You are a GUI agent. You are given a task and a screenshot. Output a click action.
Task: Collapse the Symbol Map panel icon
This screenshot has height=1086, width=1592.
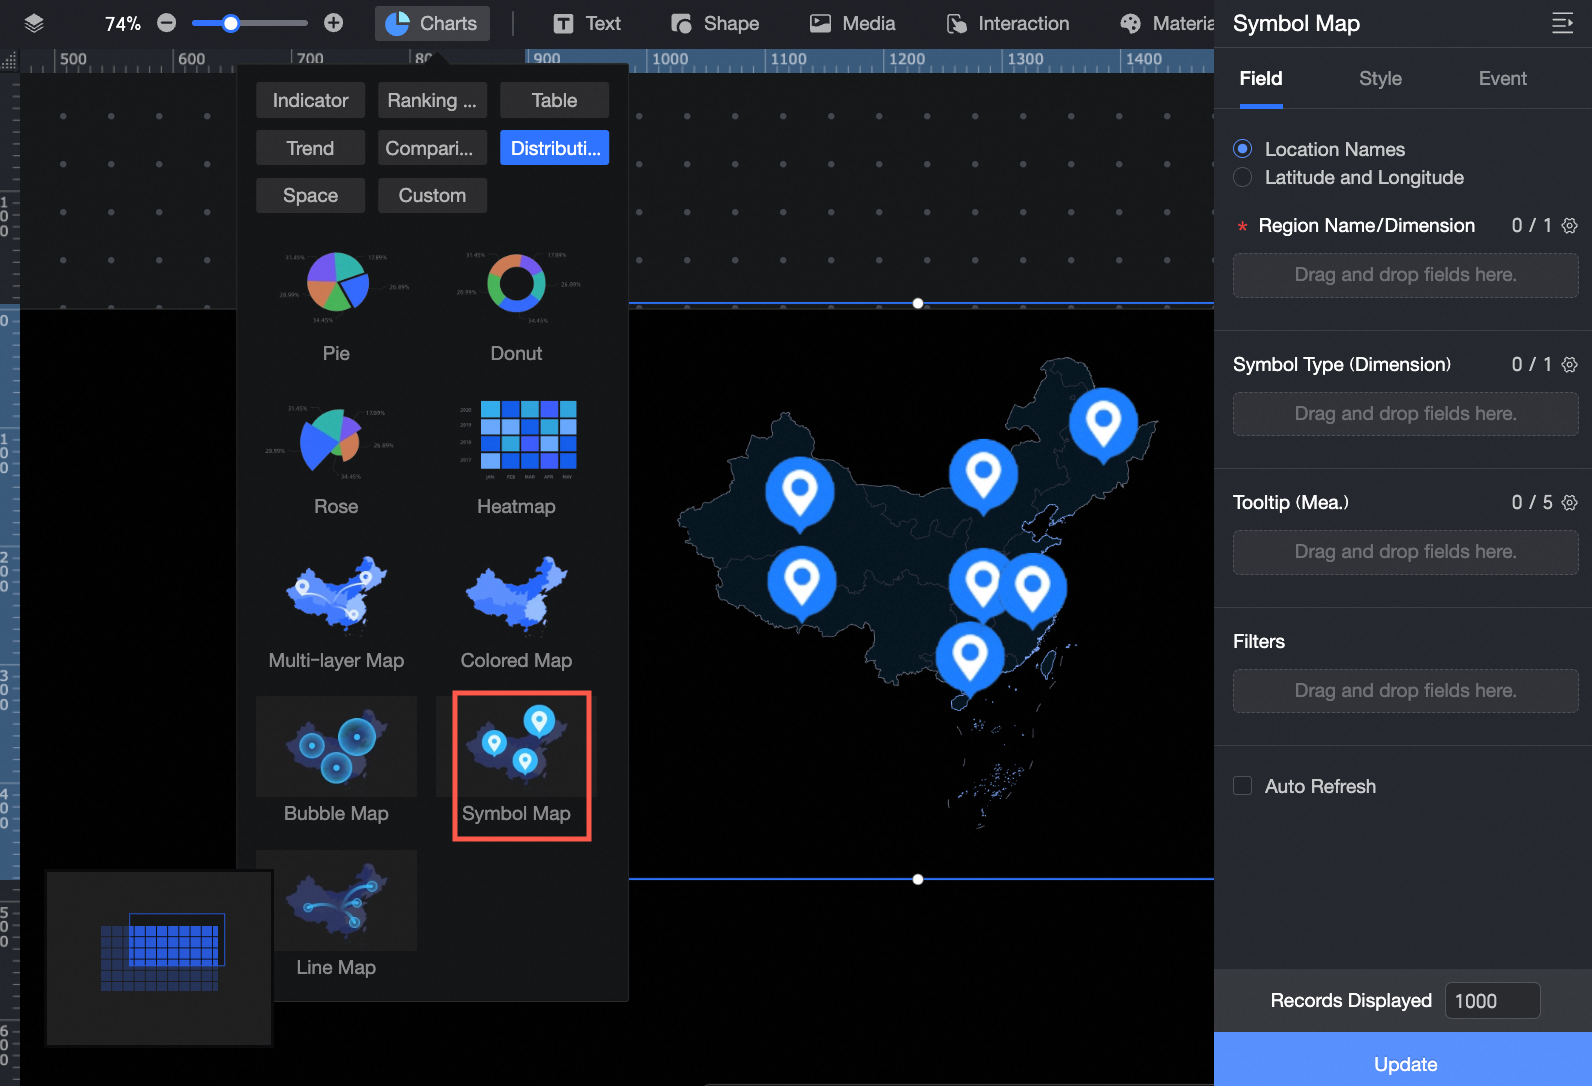pos(1562,23)
